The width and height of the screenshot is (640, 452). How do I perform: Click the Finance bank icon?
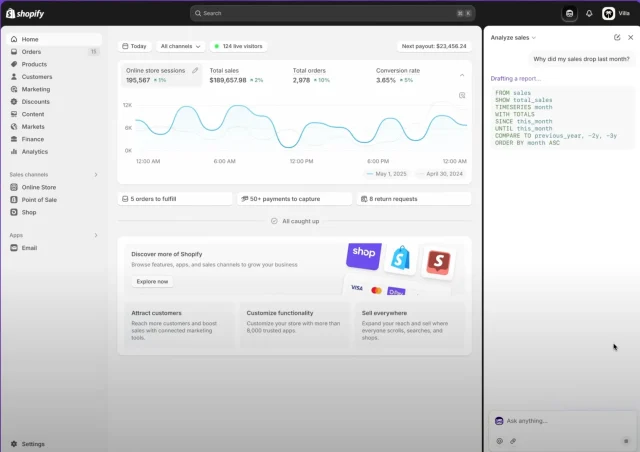click(x=14, y=139)
